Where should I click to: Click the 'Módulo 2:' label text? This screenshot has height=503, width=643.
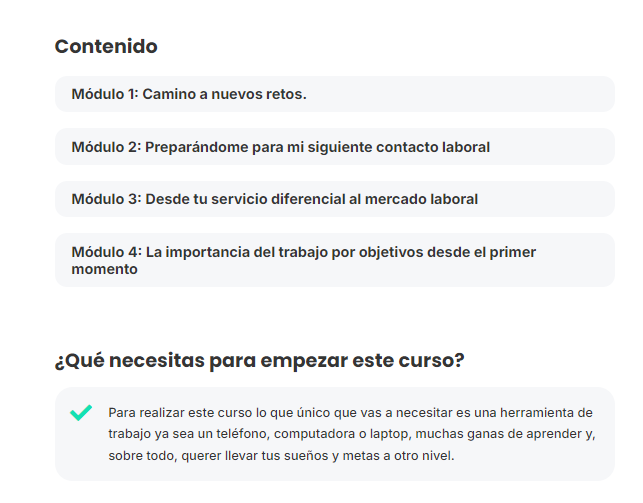click(x=106, y=147)
